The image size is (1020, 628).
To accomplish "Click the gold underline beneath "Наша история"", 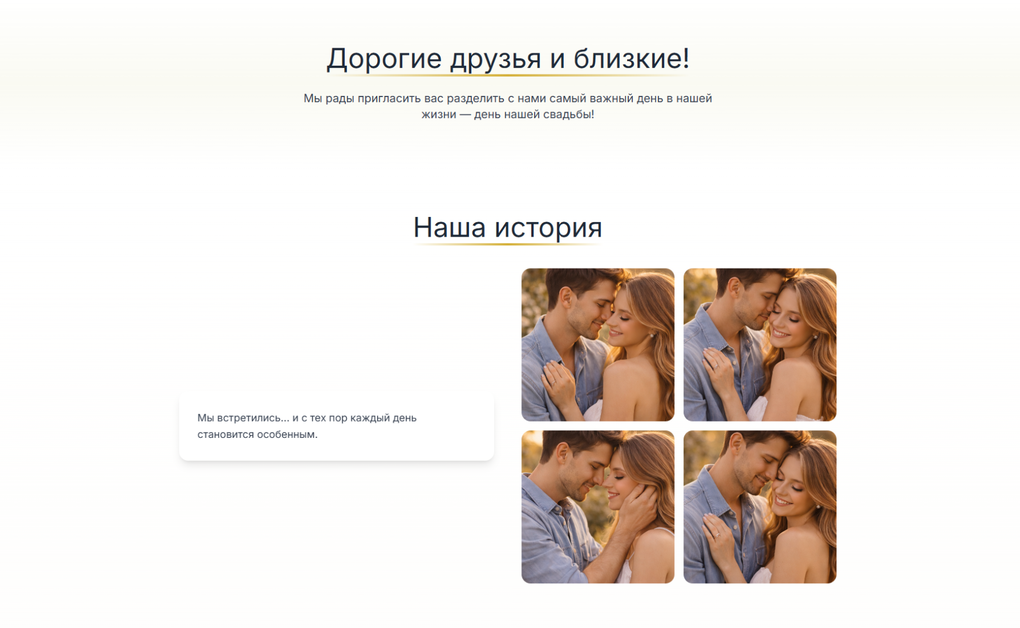I will point(507,244).
